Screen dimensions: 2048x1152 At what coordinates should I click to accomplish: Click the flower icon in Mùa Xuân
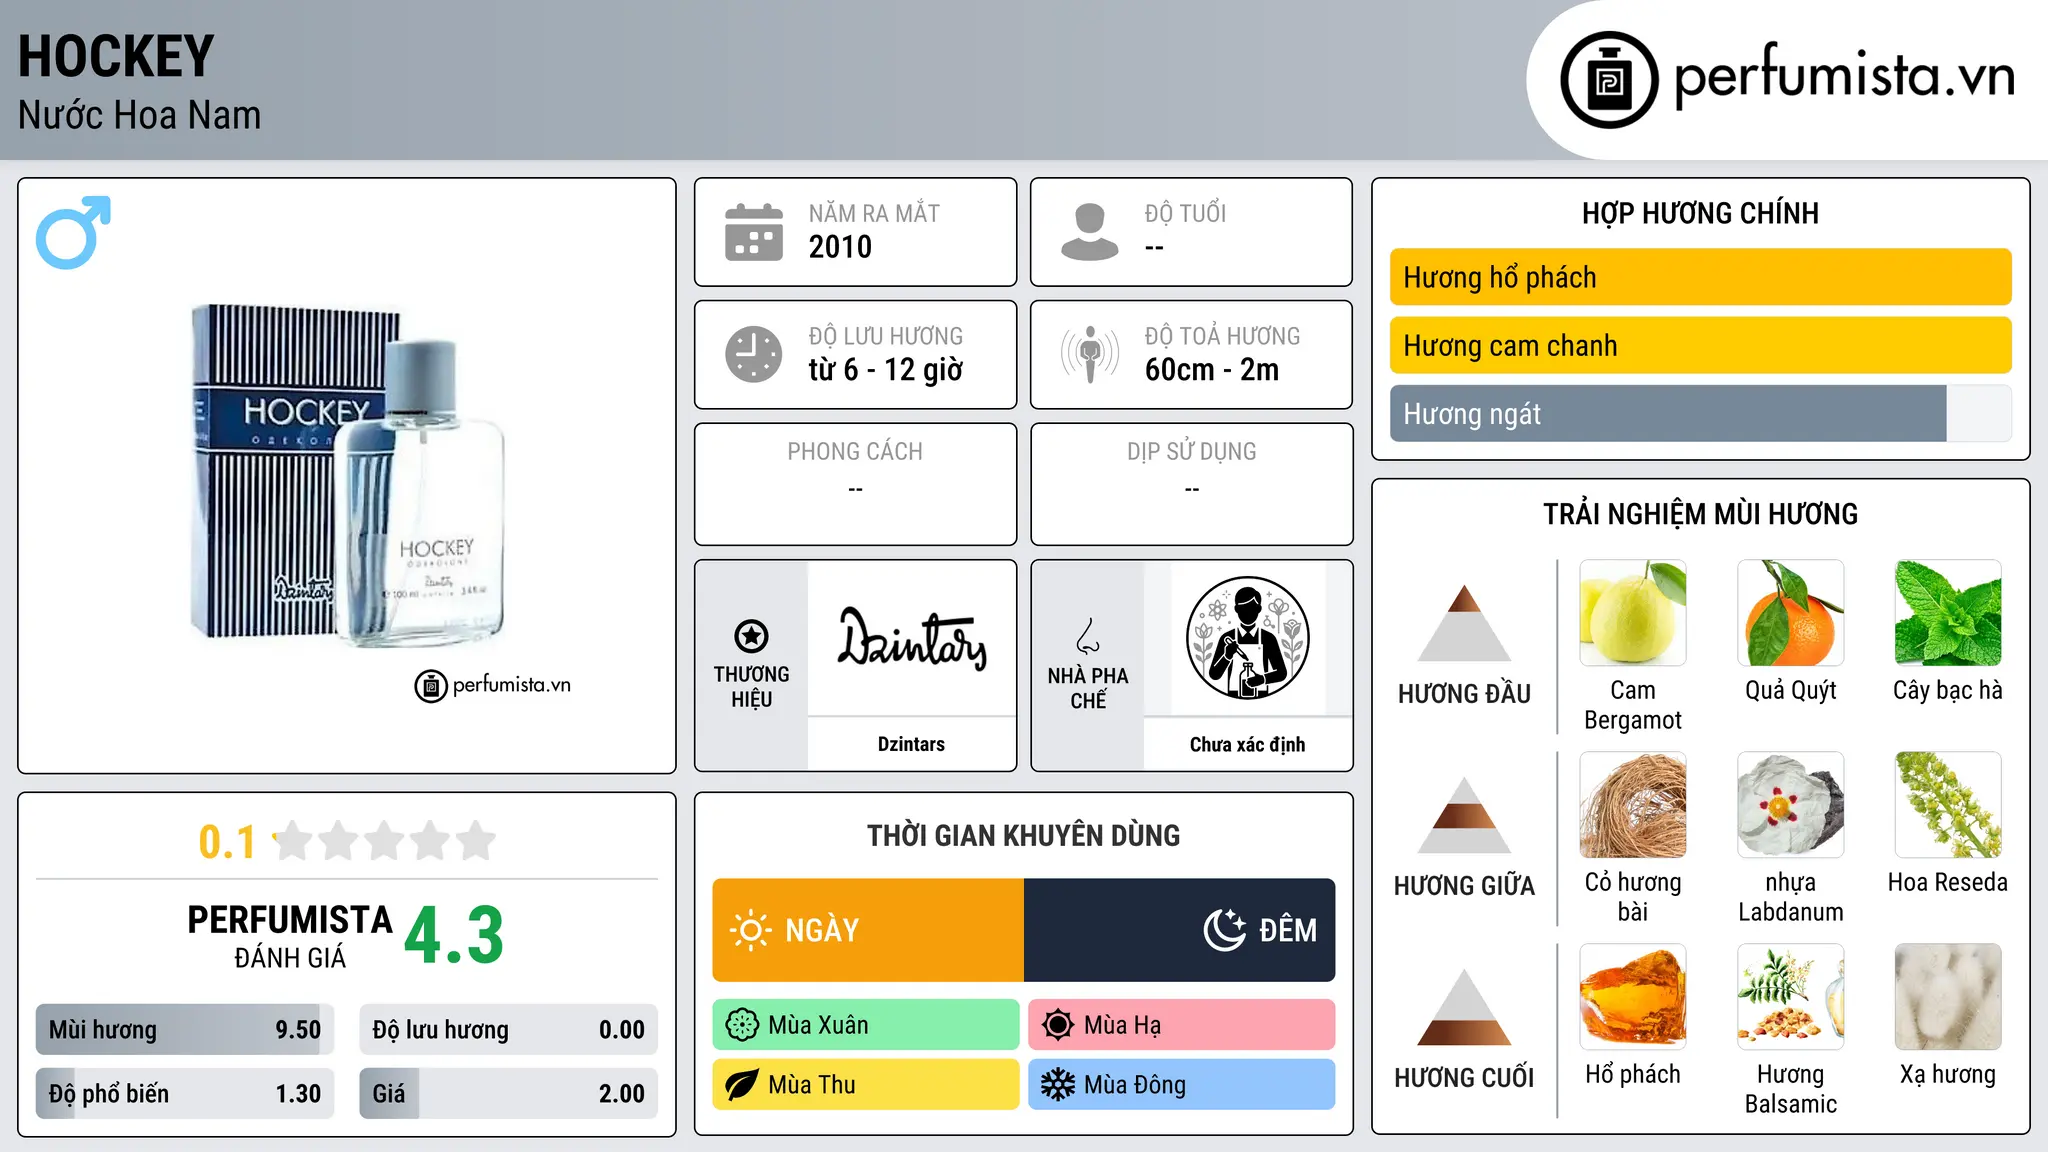click(x=742, y=1025)
